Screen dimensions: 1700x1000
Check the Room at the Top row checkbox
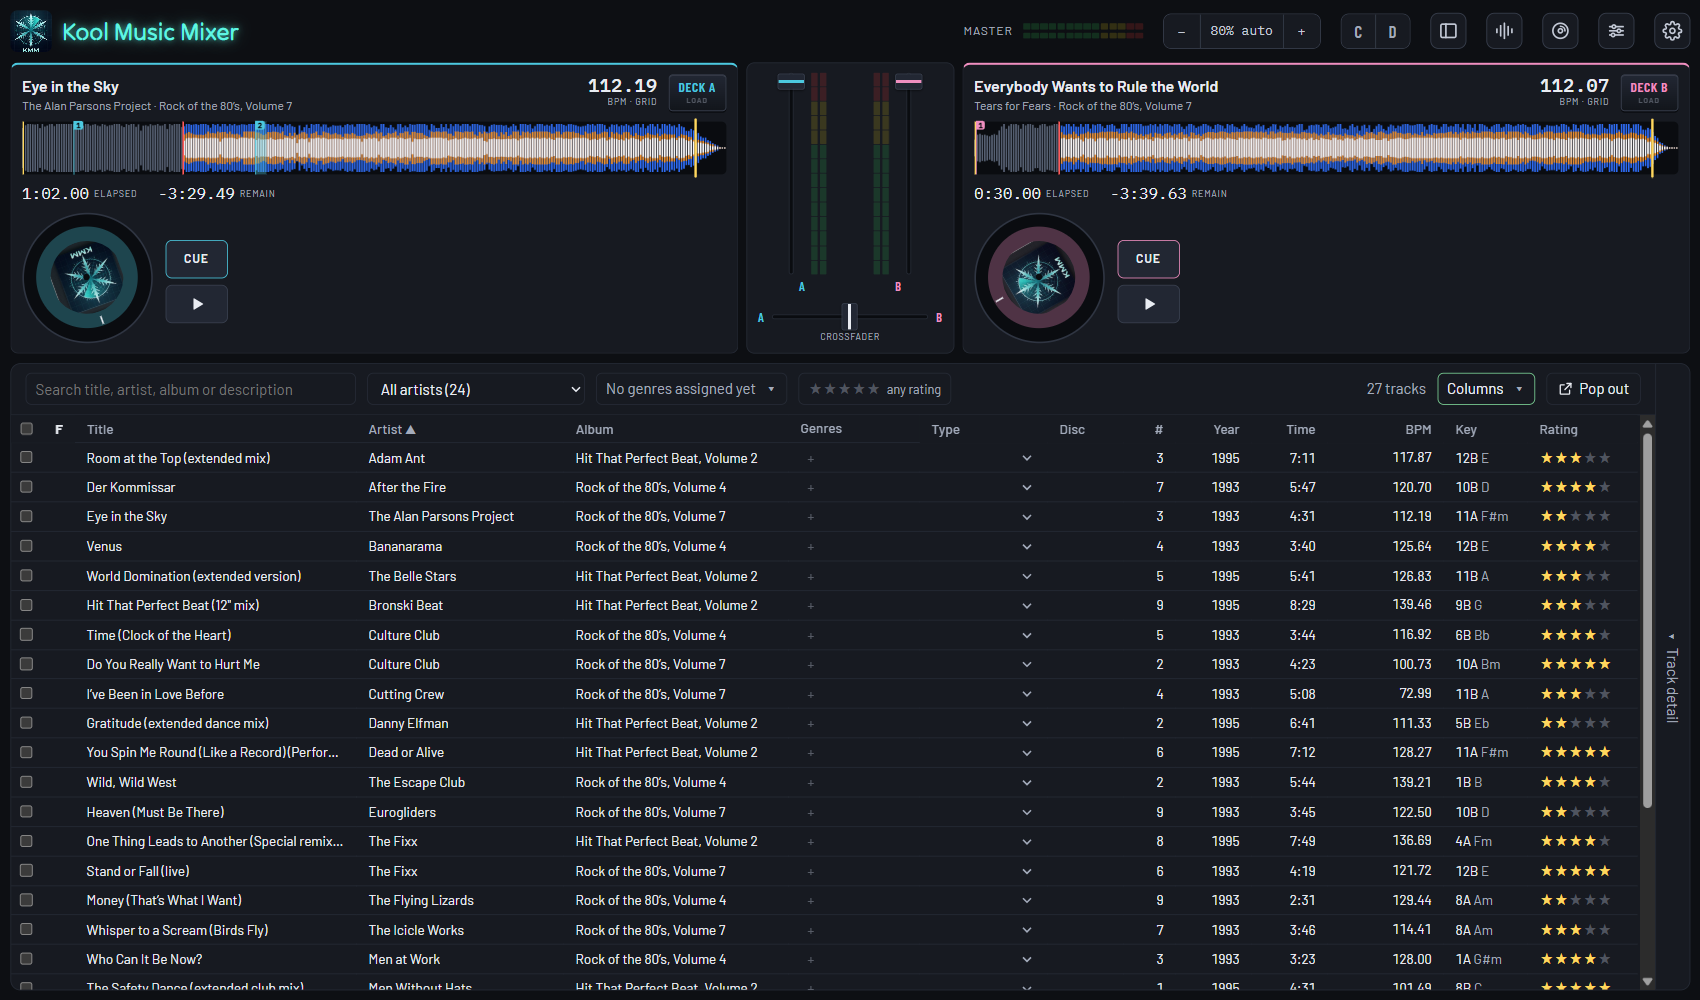click(x=27, y=457)
